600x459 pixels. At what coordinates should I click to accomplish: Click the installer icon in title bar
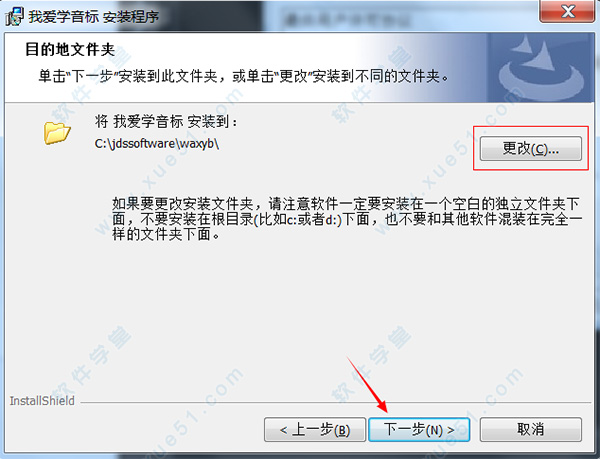click(15, 16)
